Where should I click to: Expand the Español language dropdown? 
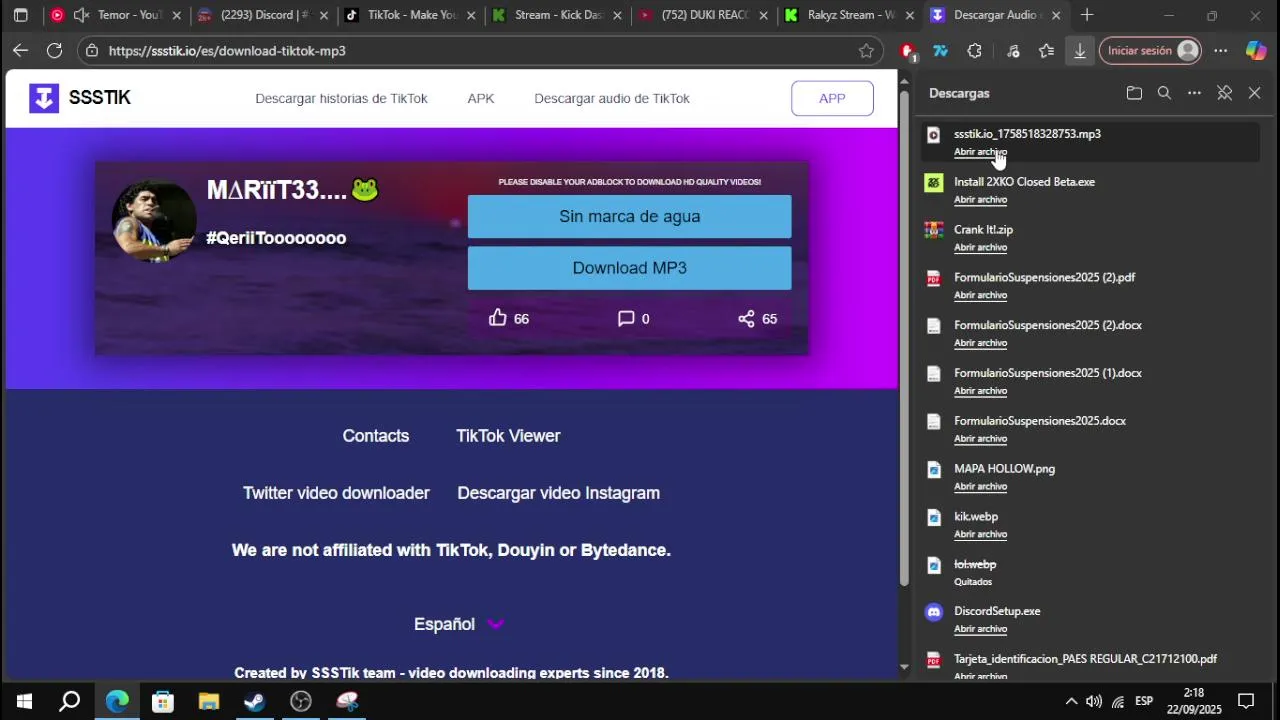(x=459, y=624)
